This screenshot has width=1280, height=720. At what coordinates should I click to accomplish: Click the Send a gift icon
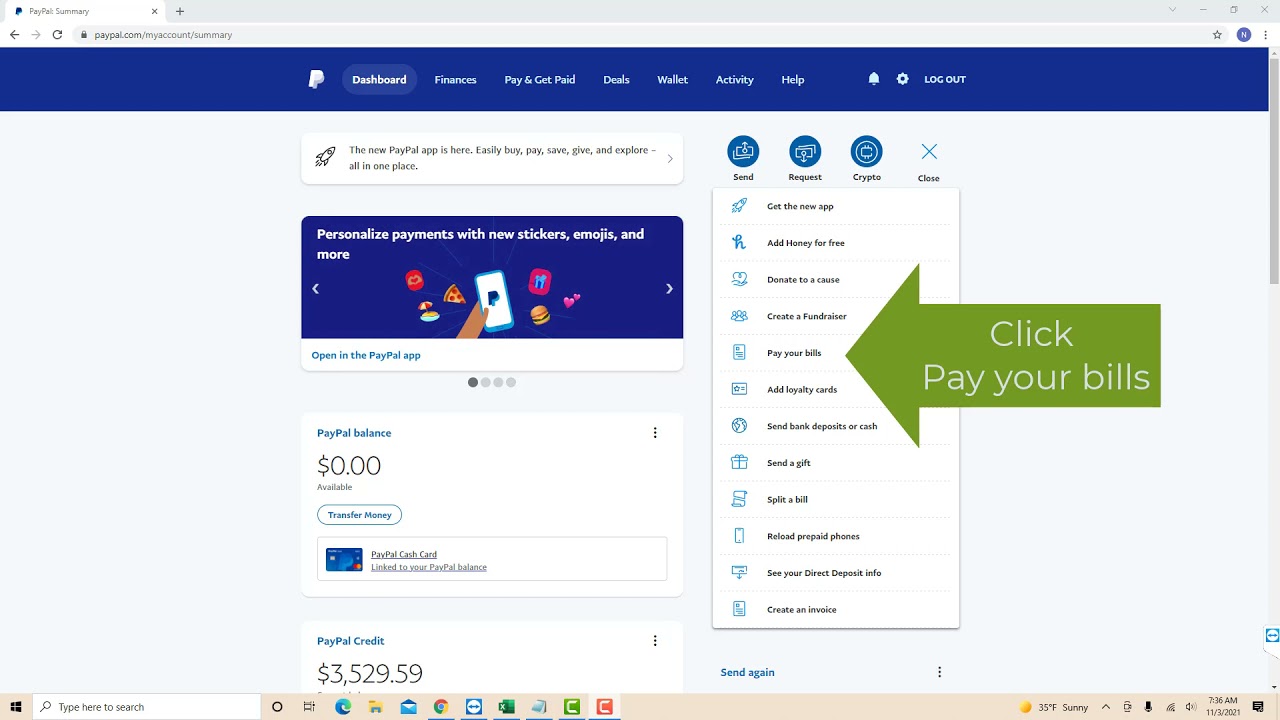[x=739, y=462]
